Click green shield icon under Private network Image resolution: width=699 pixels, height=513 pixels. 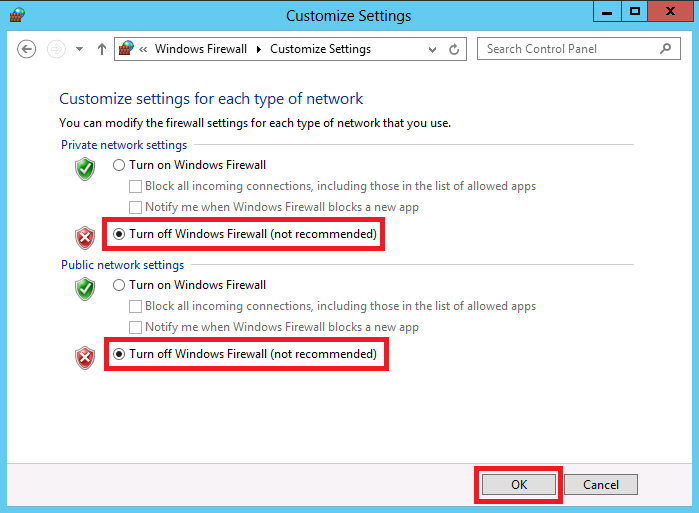click(x=85, y=168)
